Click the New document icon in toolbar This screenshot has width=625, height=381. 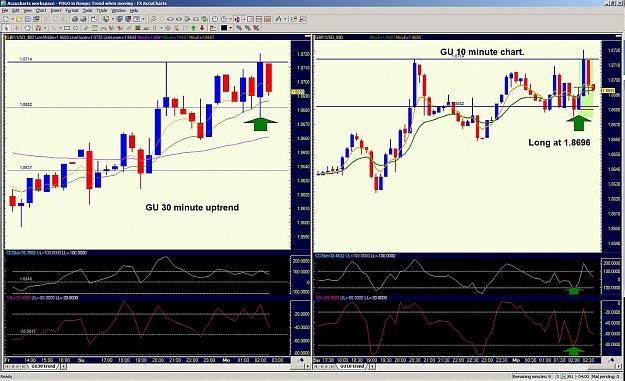click(6, 19)
